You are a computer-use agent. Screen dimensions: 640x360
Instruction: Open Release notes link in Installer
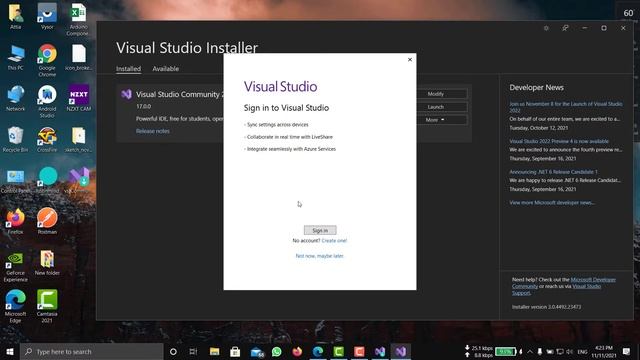coord(153,131)
